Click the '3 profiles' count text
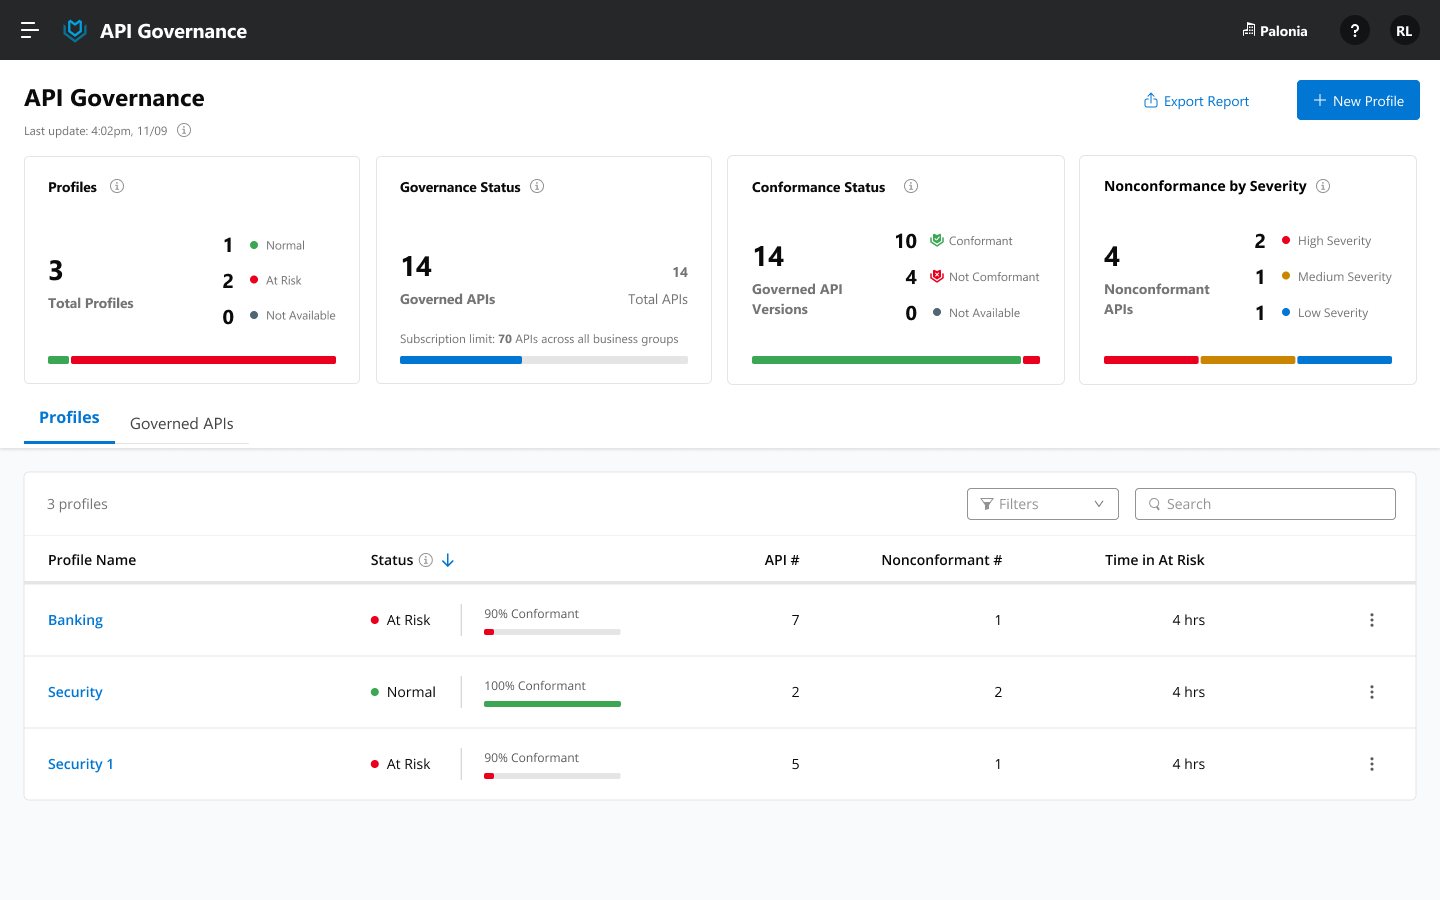 click(77, 504)
